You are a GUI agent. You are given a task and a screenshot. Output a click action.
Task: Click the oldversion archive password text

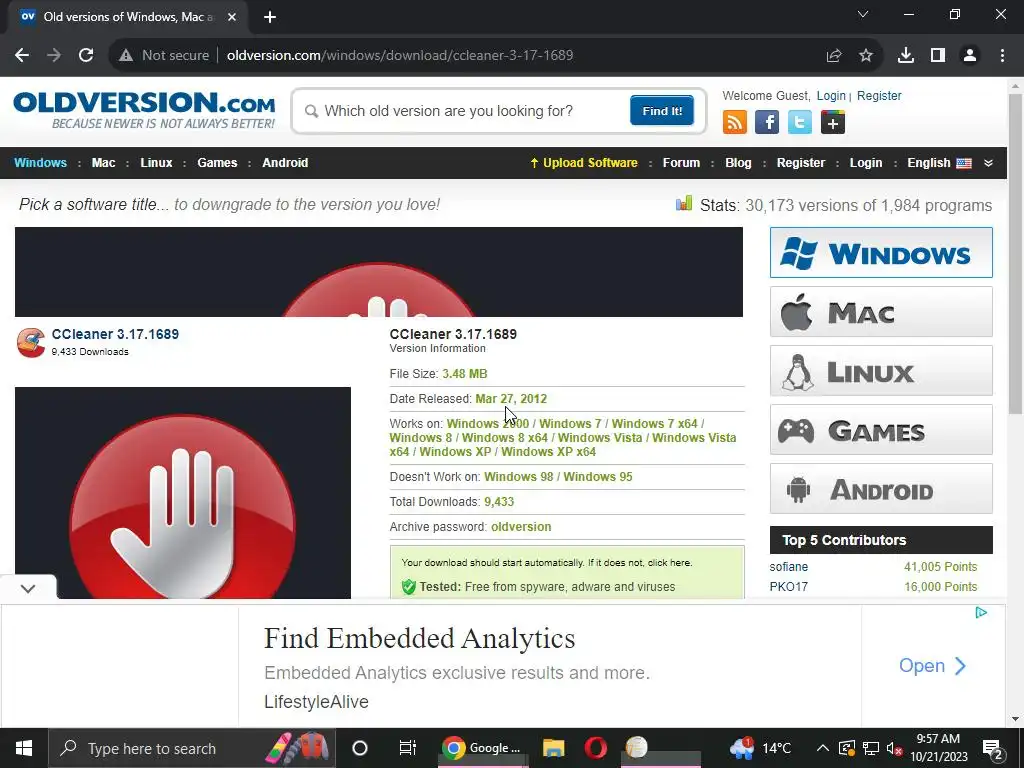pos(521,527)
